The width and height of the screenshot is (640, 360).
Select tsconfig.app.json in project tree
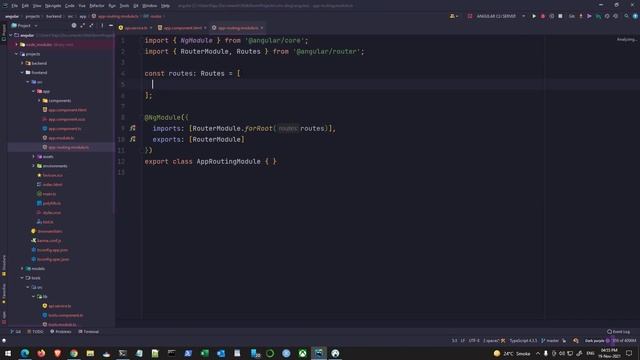click(52, 250)
